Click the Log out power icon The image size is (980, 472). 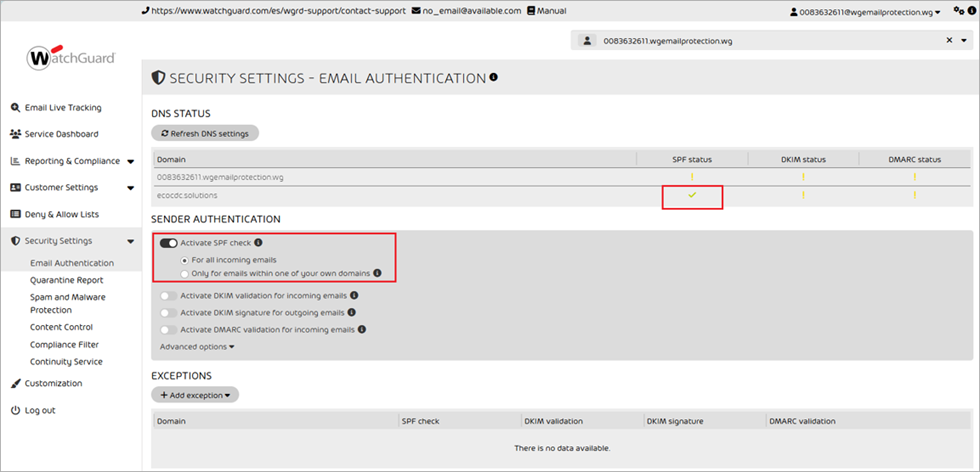16,410
